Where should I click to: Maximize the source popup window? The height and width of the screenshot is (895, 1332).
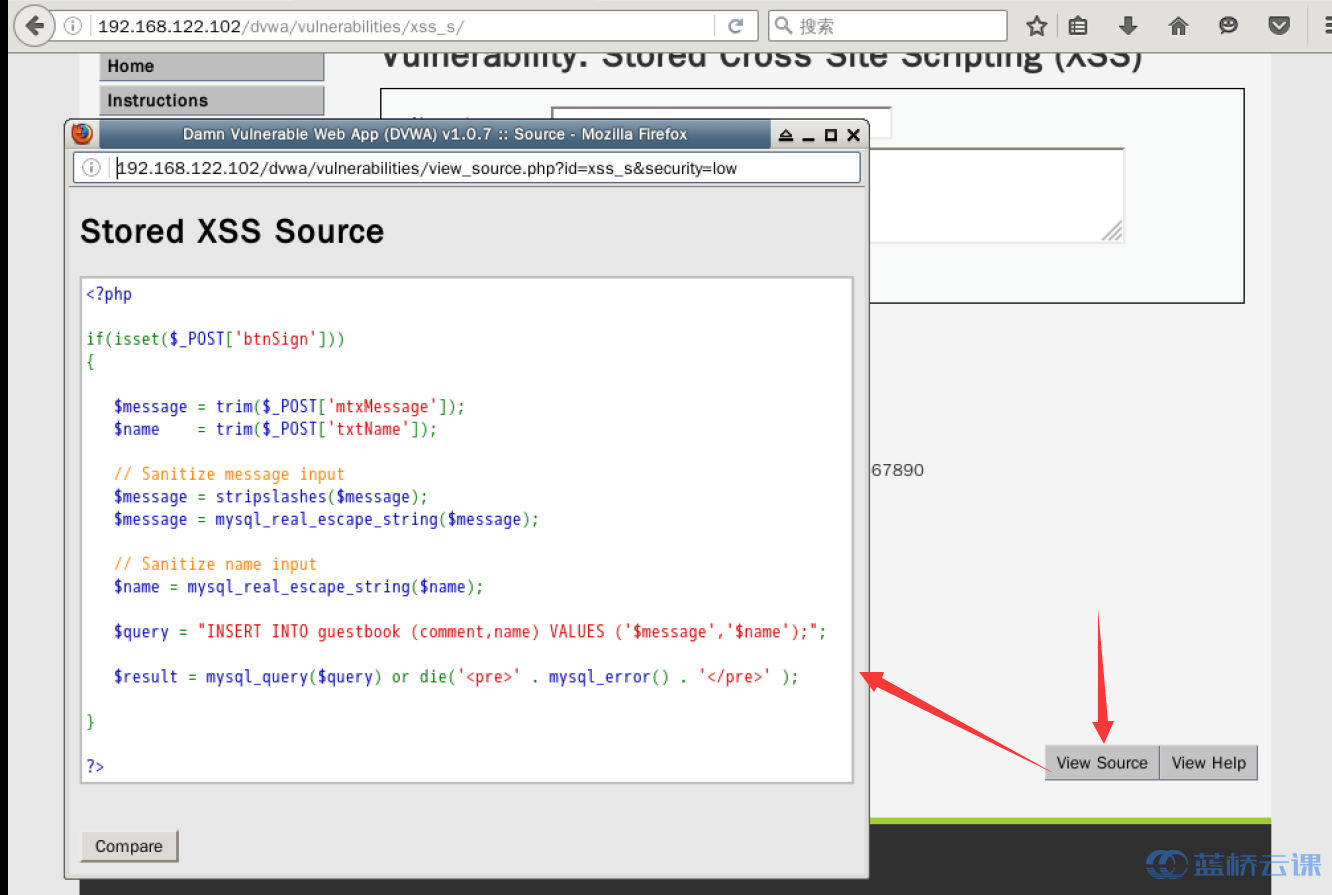click(x=831, y=135)
